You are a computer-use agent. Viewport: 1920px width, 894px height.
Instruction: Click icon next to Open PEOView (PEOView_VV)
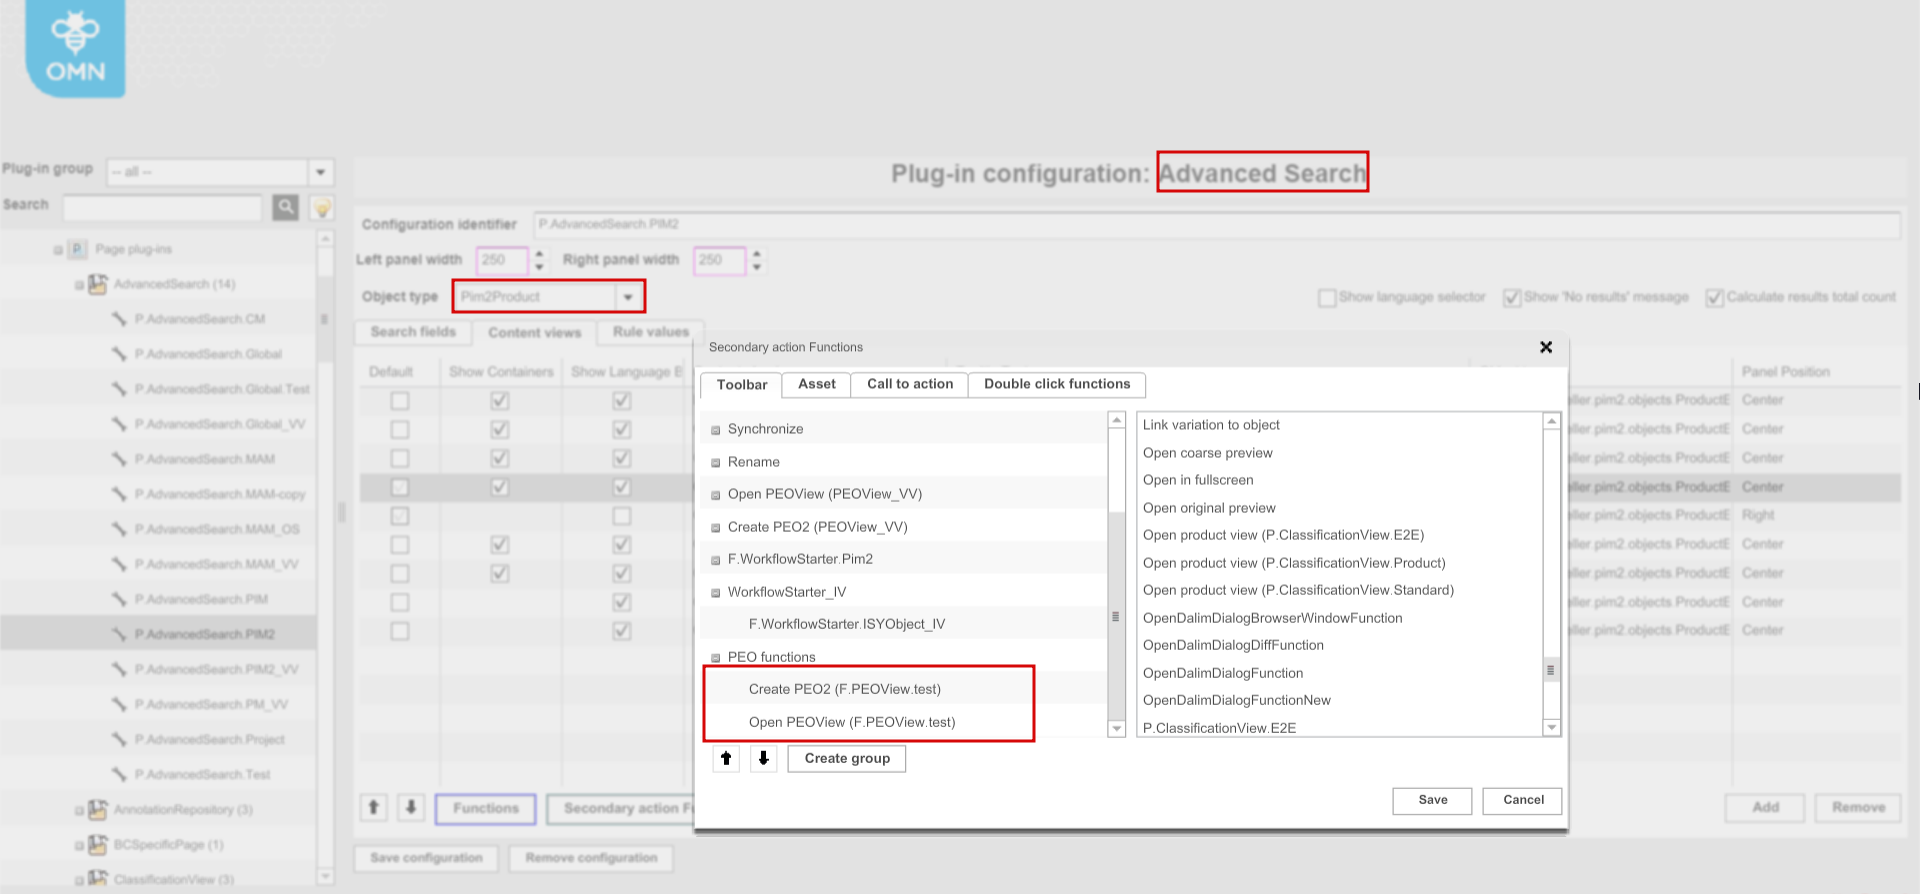tap(716, 495)
